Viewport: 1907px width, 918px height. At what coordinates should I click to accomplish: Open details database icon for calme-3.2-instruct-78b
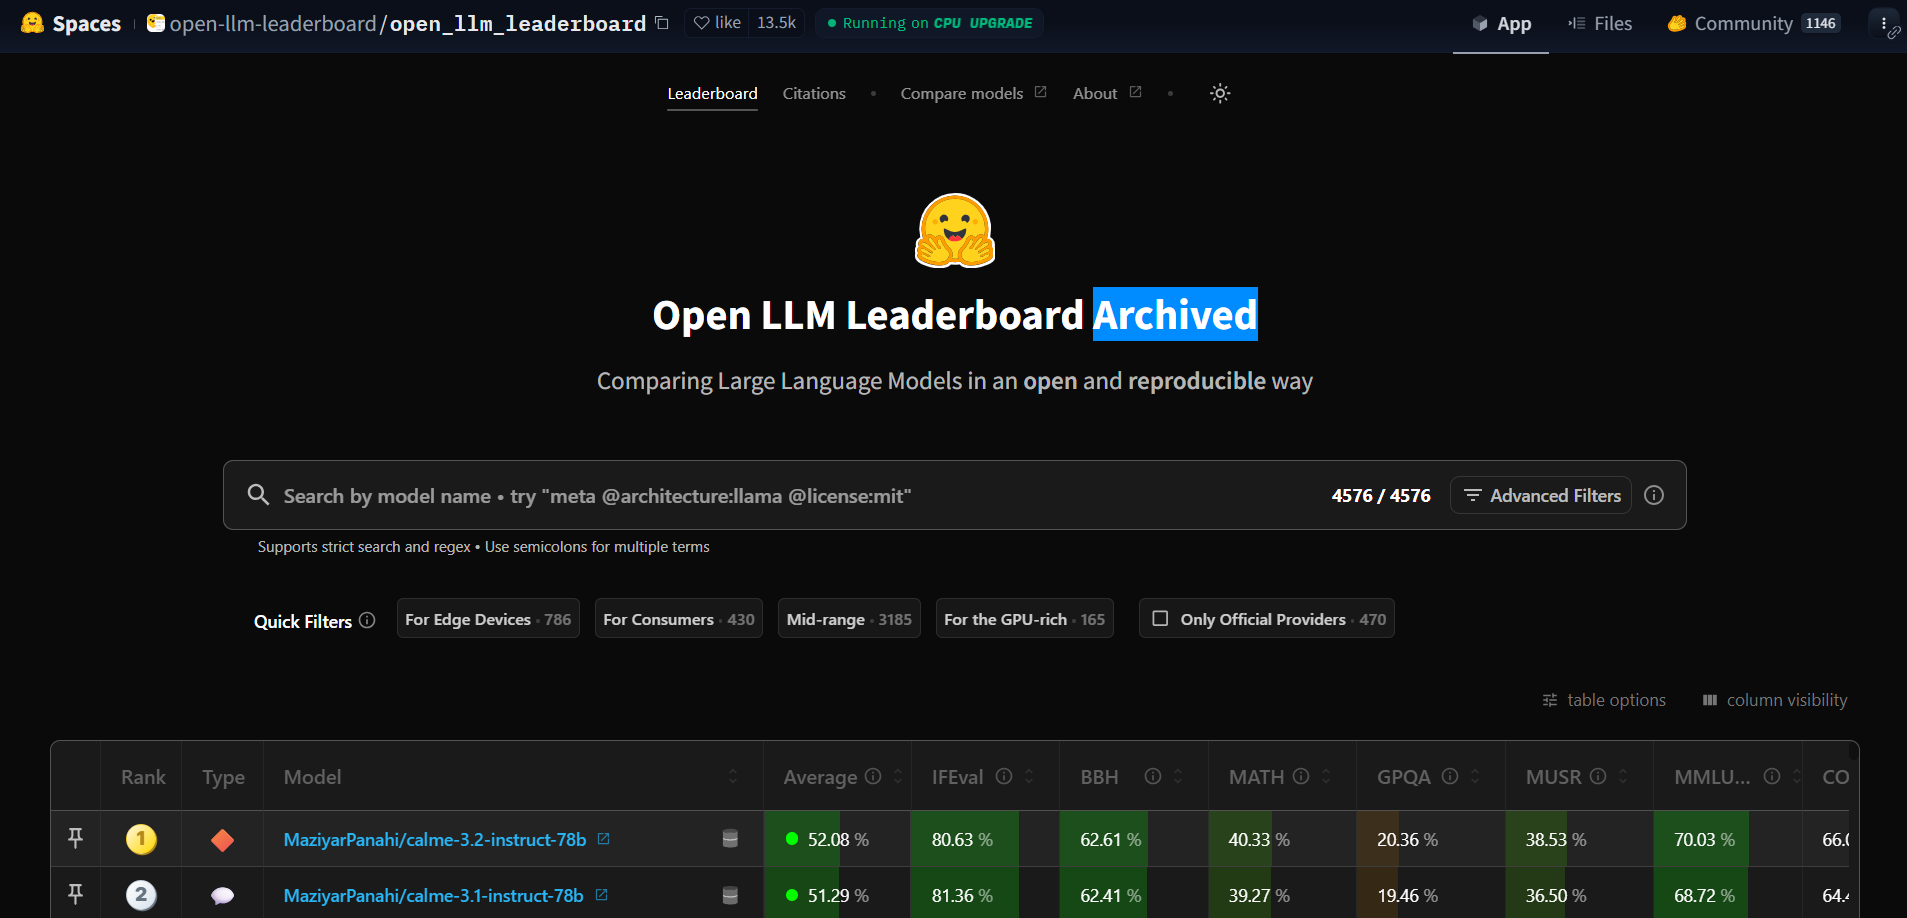point(730,839)
